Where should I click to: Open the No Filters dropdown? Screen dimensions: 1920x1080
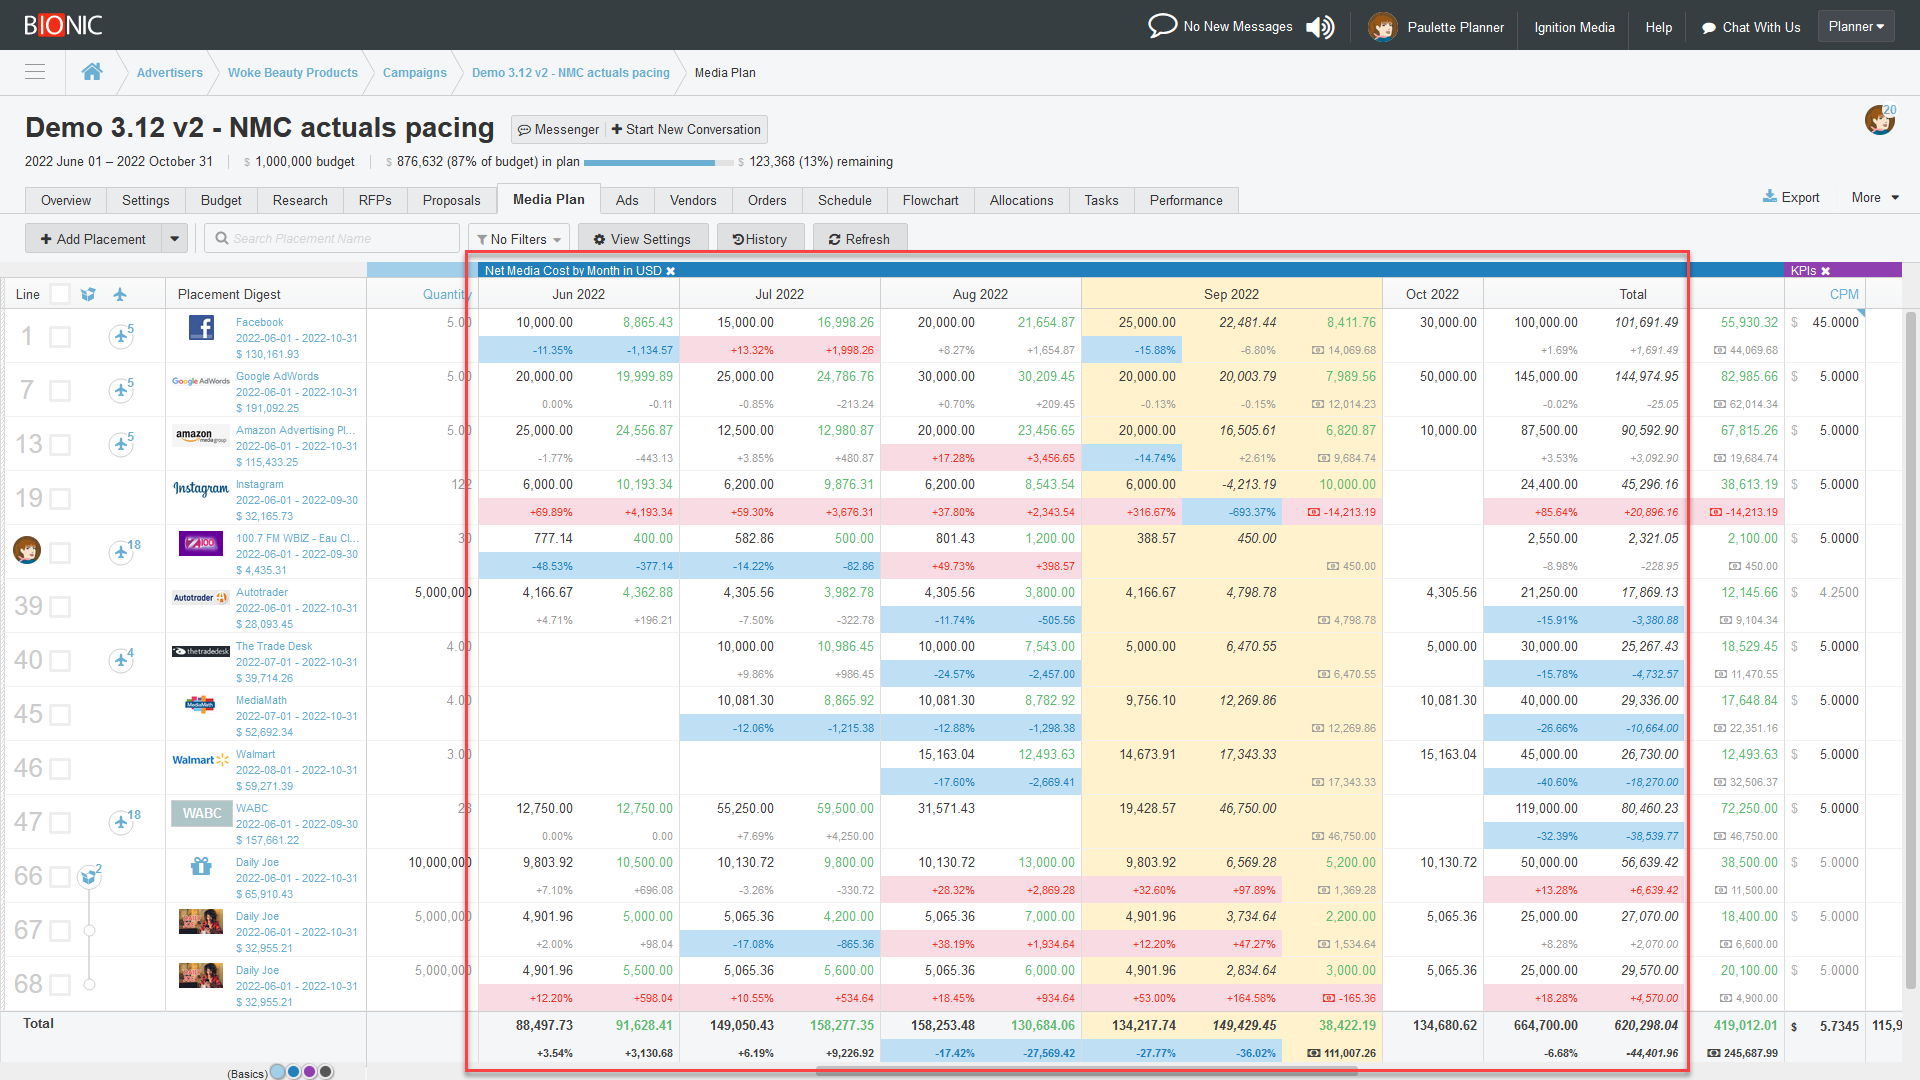point(519,239)
